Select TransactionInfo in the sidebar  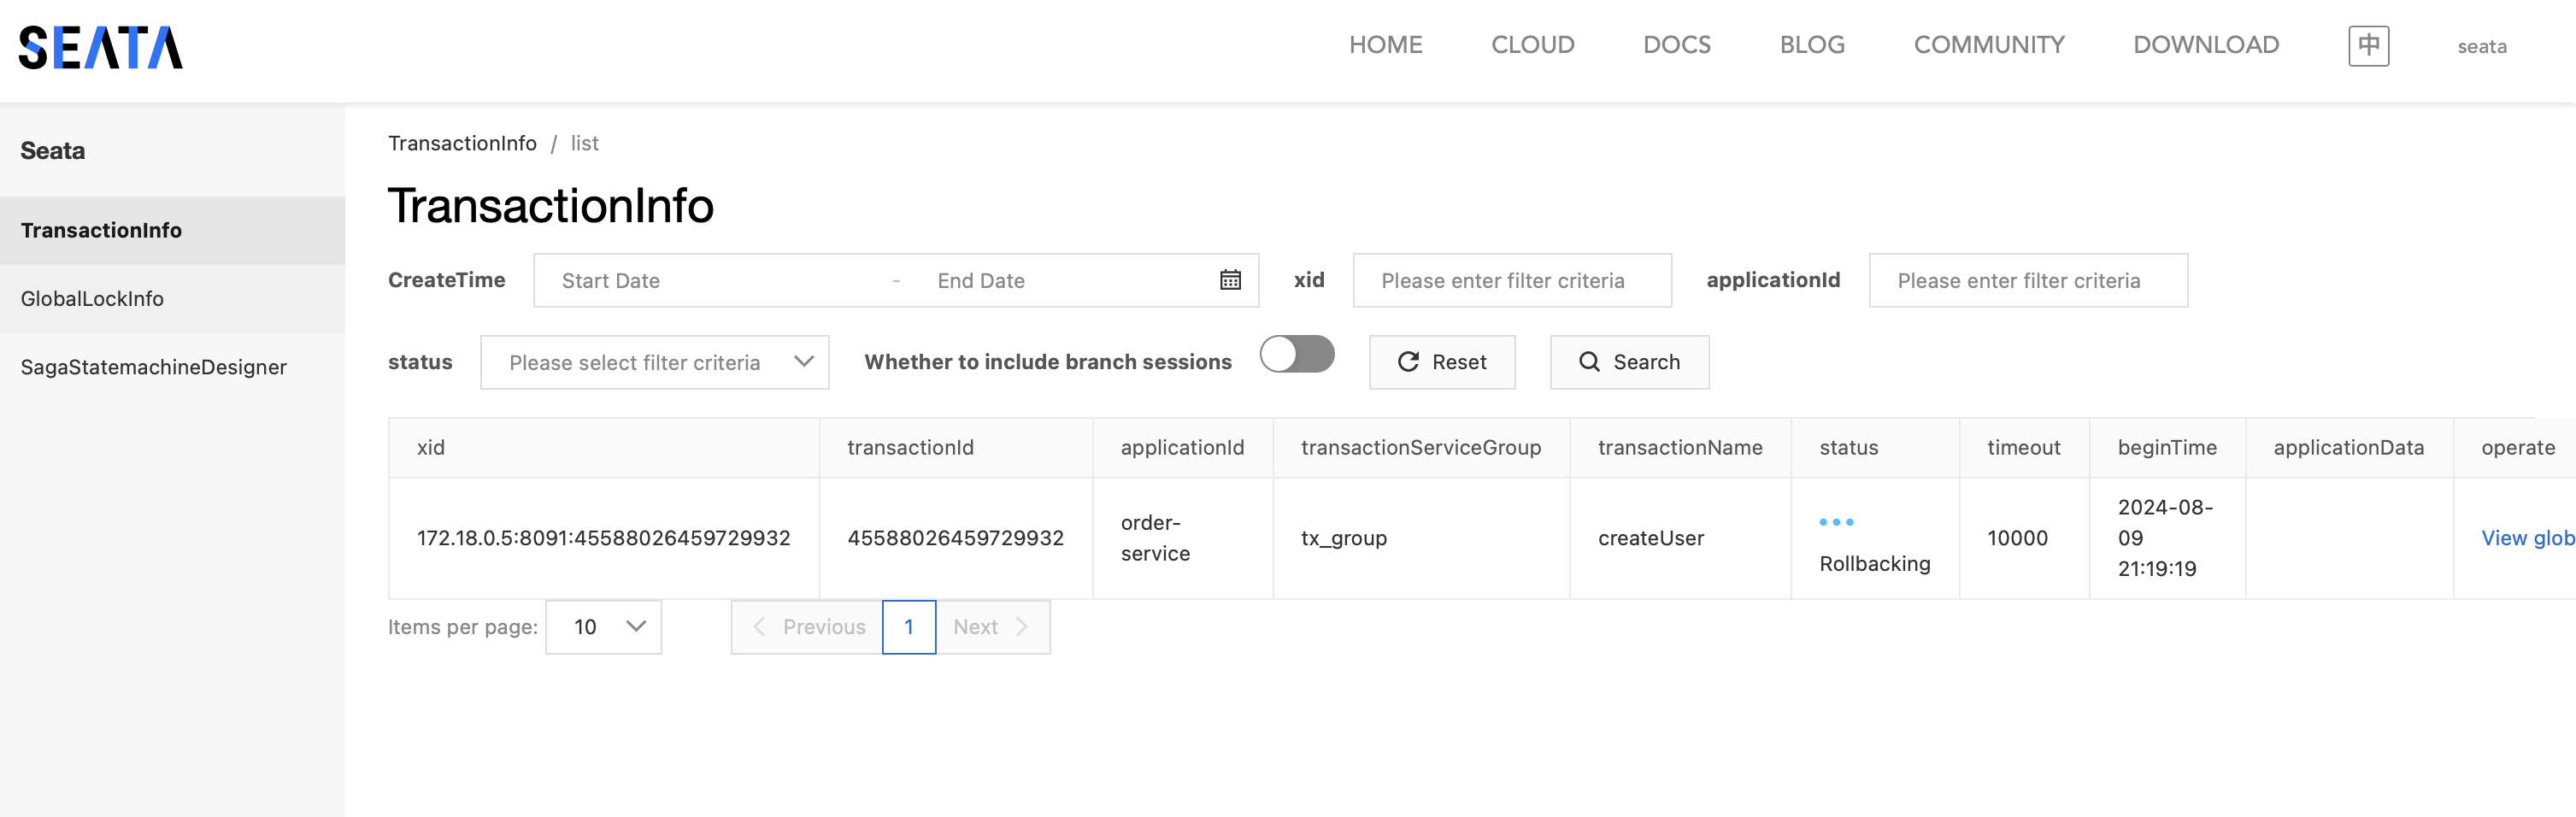tap(172, 230)
